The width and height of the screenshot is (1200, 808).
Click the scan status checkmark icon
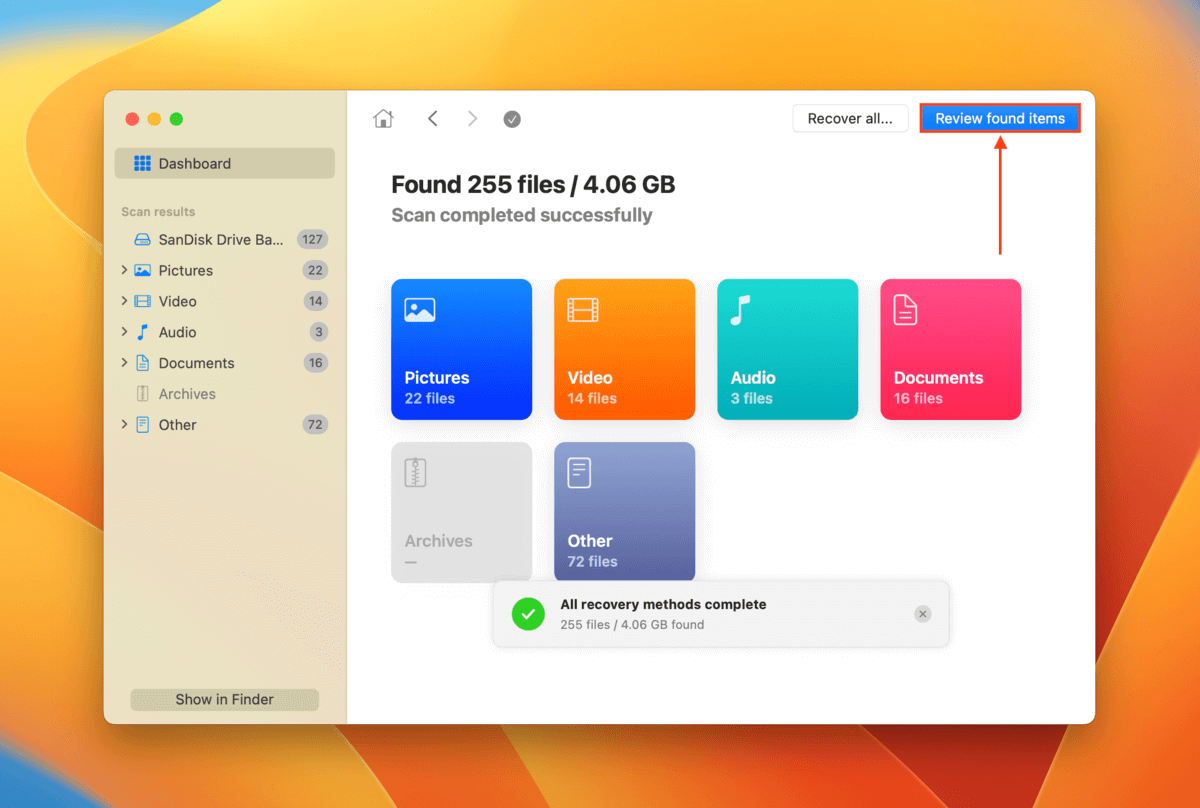click(512, 119)
